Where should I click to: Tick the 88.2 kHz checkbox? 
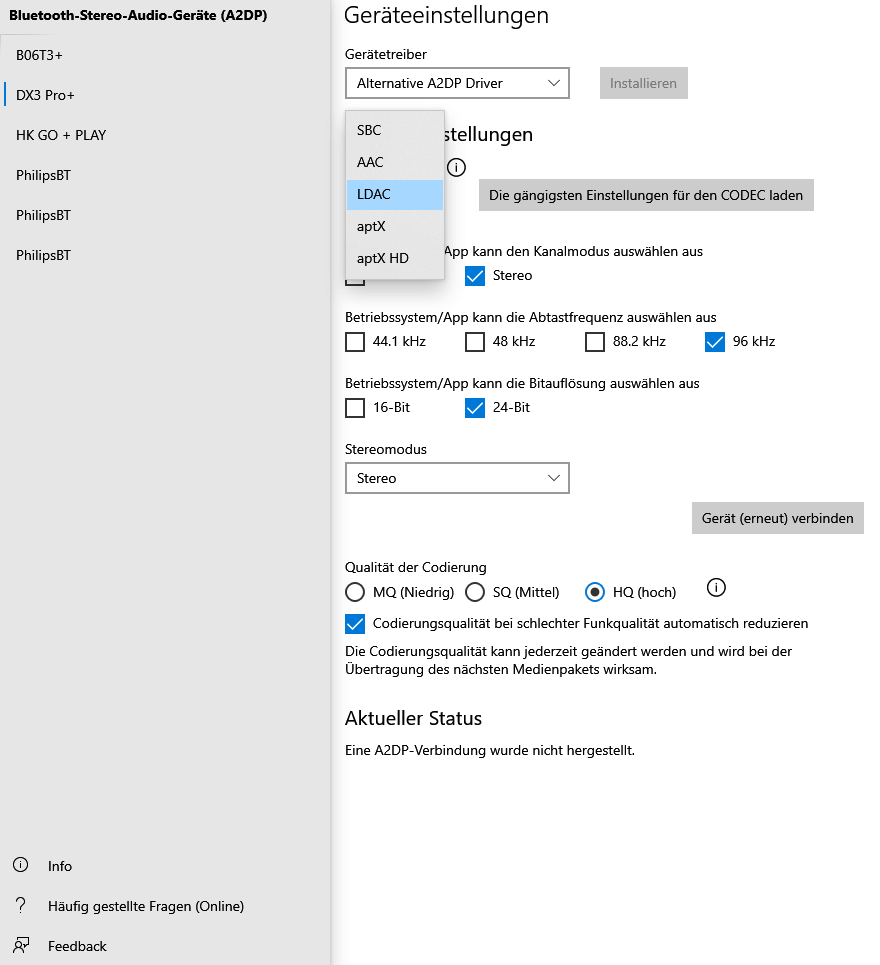[595, 342]
